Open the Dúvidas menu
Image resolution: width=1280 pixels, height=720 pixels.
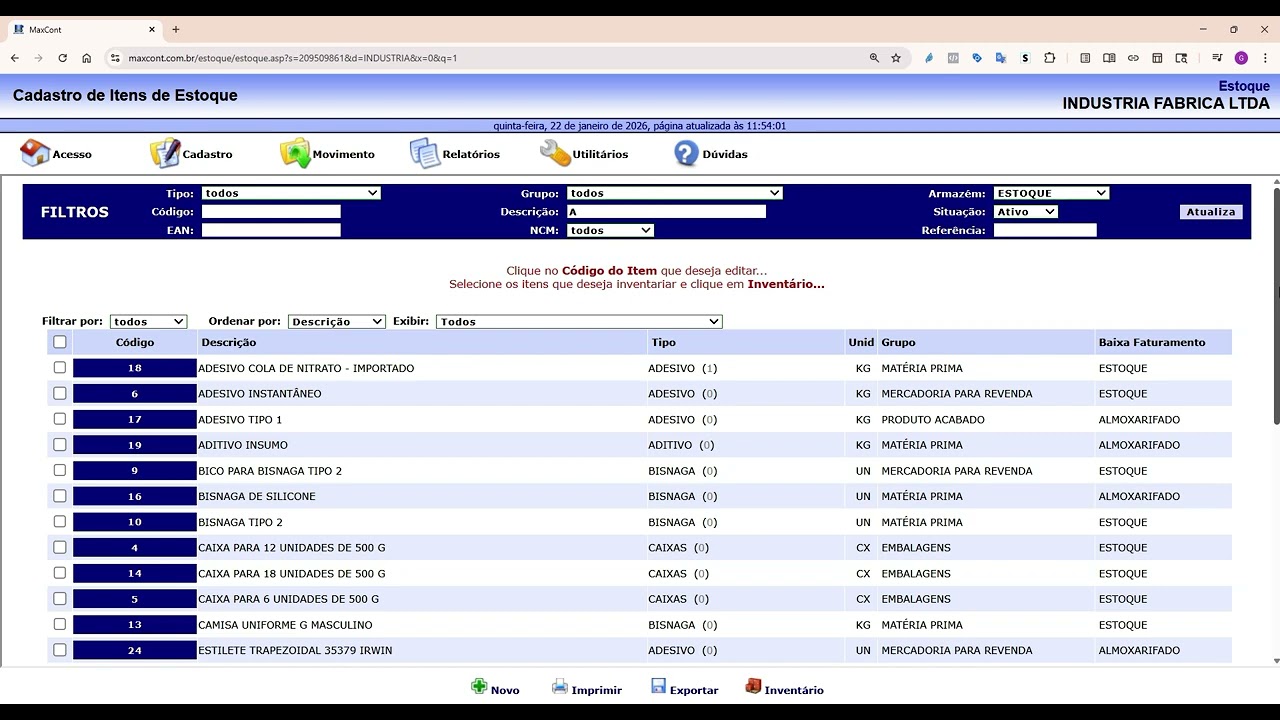tap(725, 154)
